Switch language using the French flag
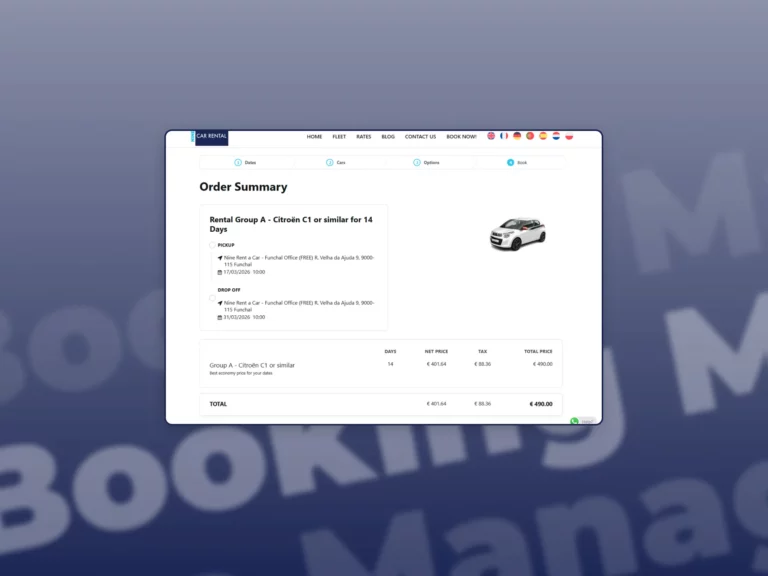The height and width of the screenshot is (576, 768). (504, 136)
